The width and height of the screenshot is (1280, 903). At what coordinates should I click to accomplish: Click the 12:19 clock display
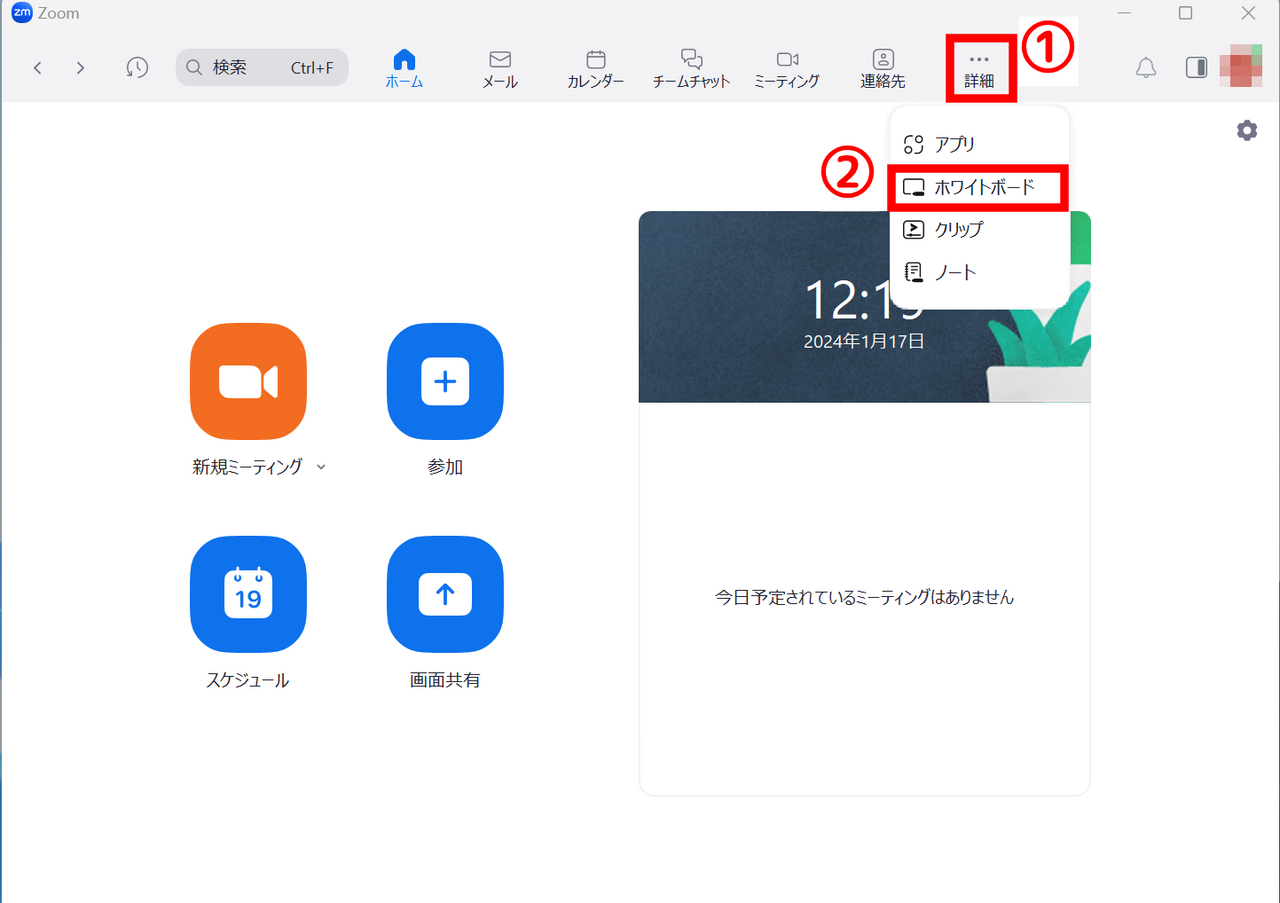pos(864,300)
